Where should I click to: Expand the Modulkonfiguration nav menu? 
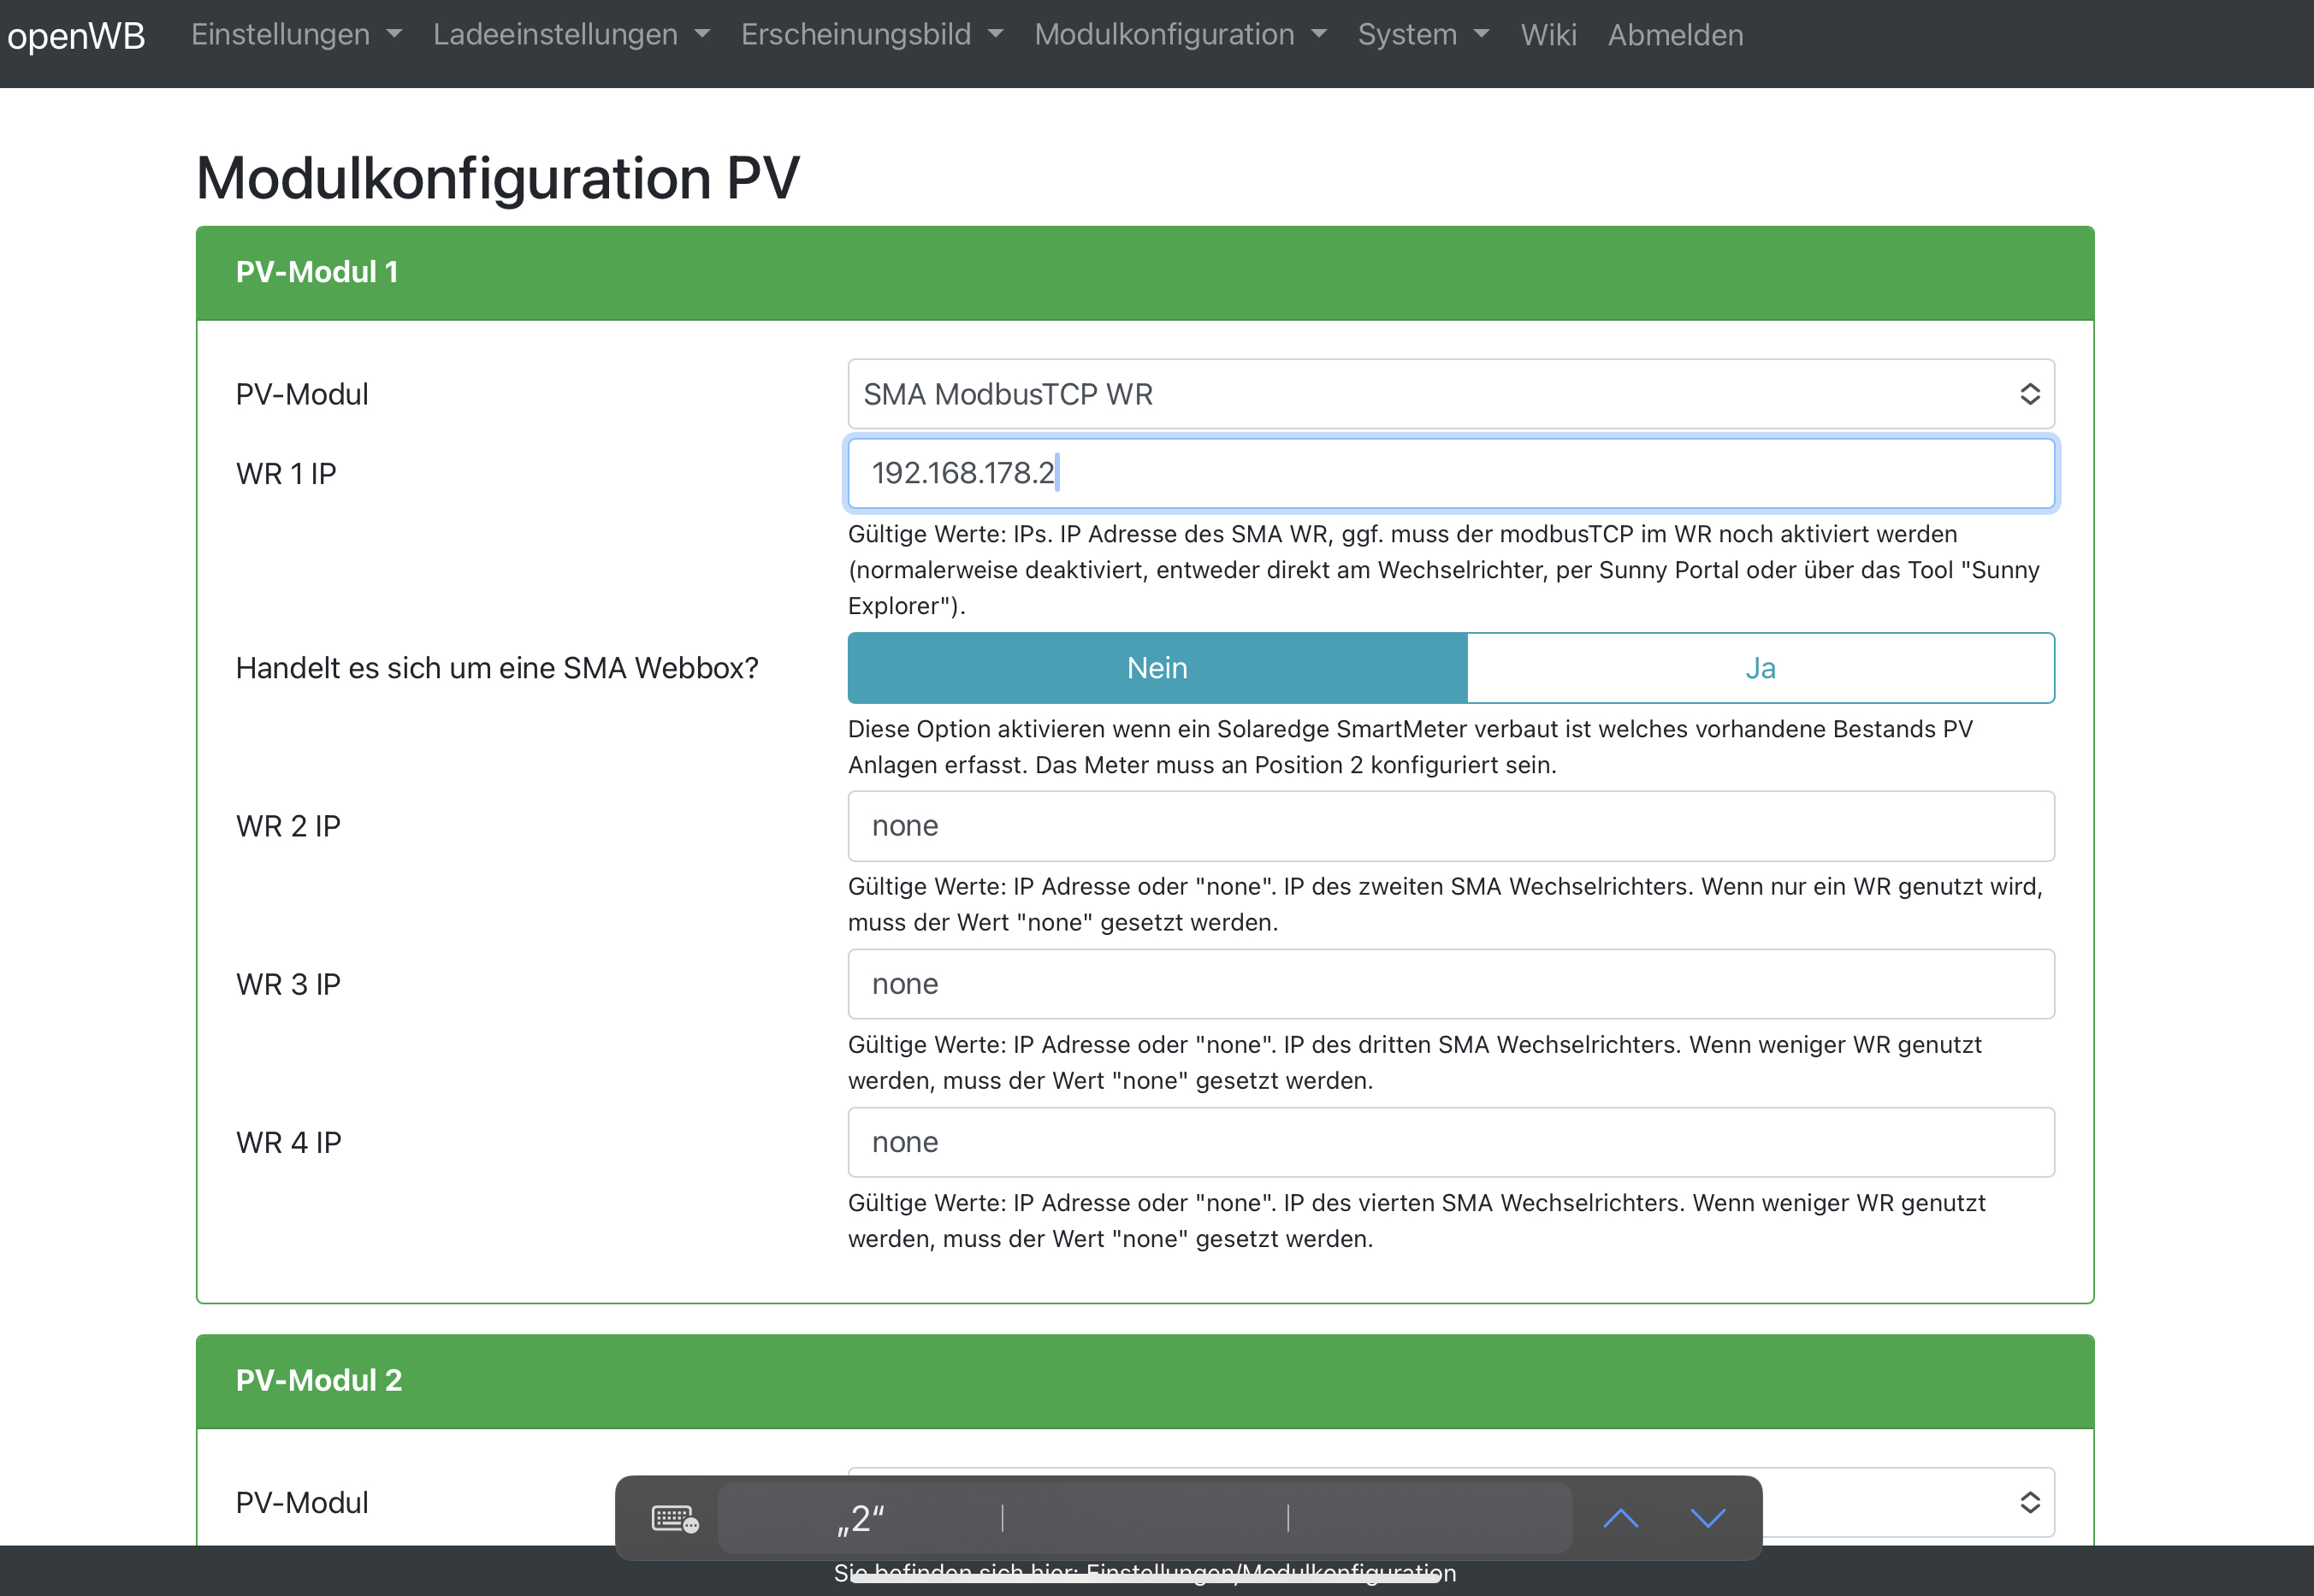[1180, 35]
